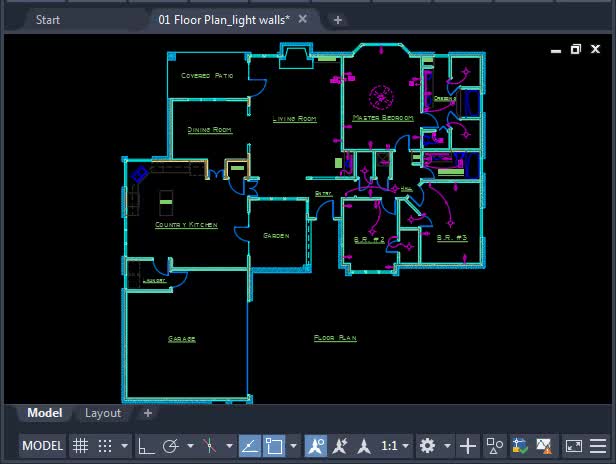Click the workspace switching gear icon

pyautogui.click(x=427, y=446)
